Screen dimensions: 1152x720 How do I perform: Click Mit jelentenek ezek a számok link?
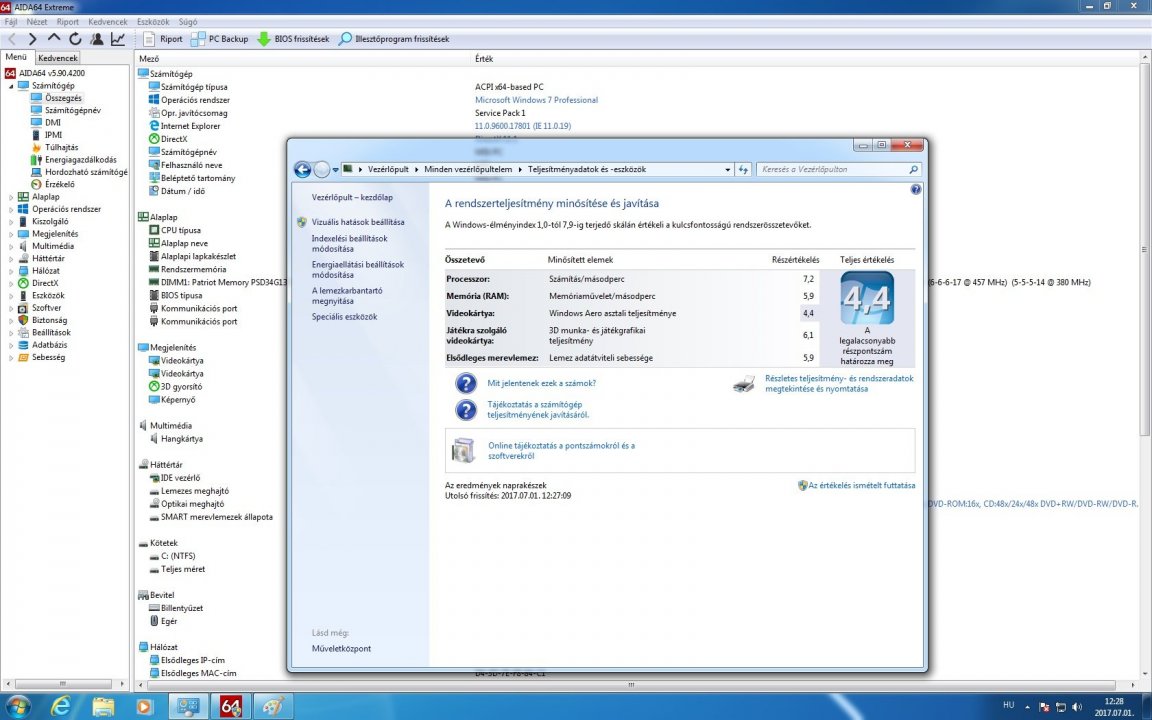coord(541,384)
